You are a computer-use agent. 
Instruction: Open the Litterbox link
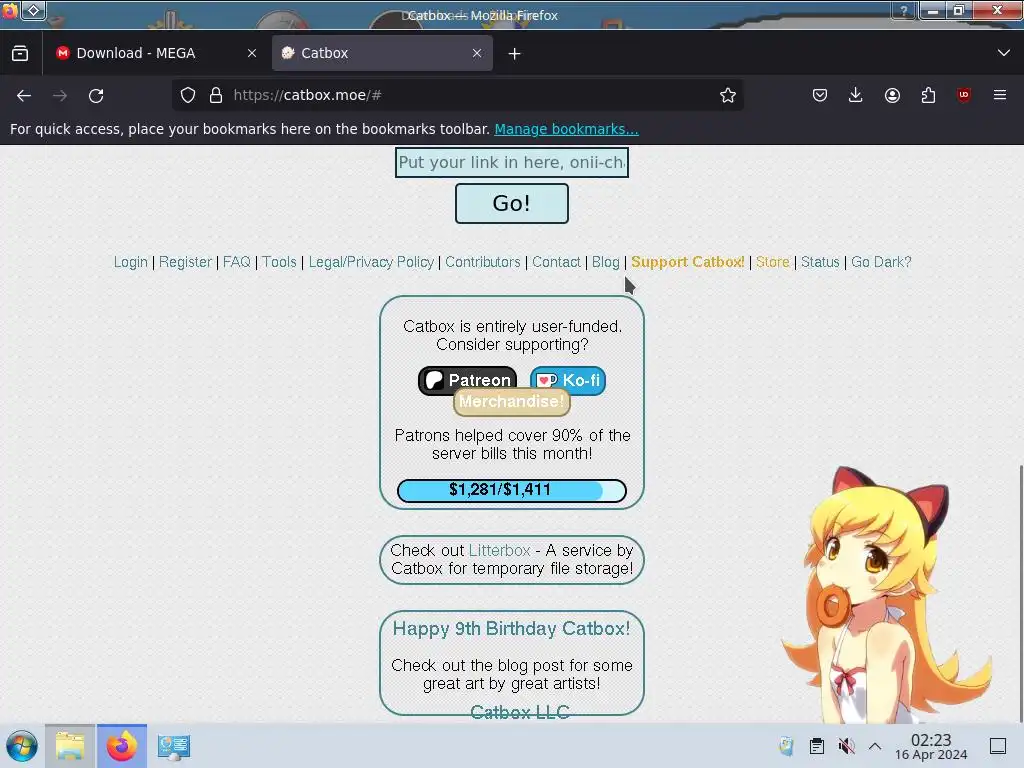pyautogui.click(x=499, y=551)
